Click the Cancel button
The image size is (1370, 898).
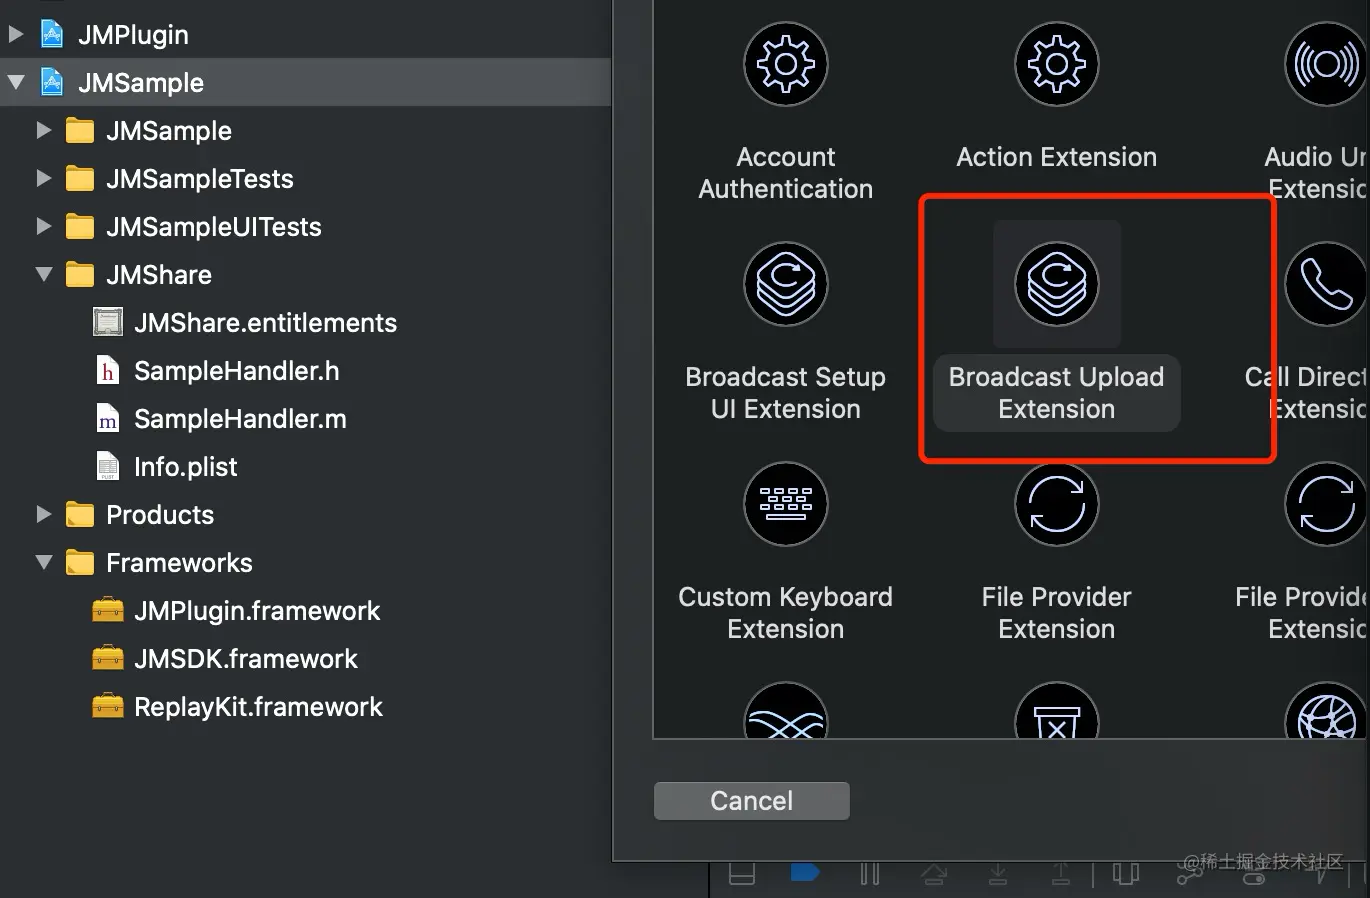pos(751,801)
